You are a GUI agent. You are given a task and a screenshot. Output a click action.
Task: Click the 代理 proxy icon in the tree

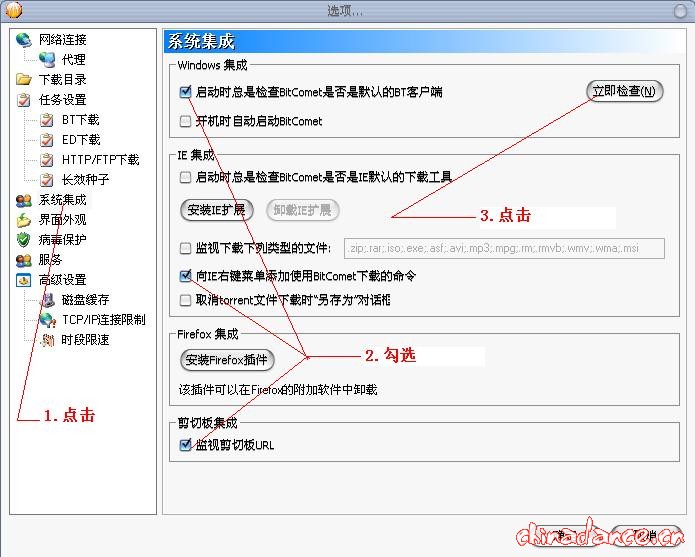coord(47,60)
